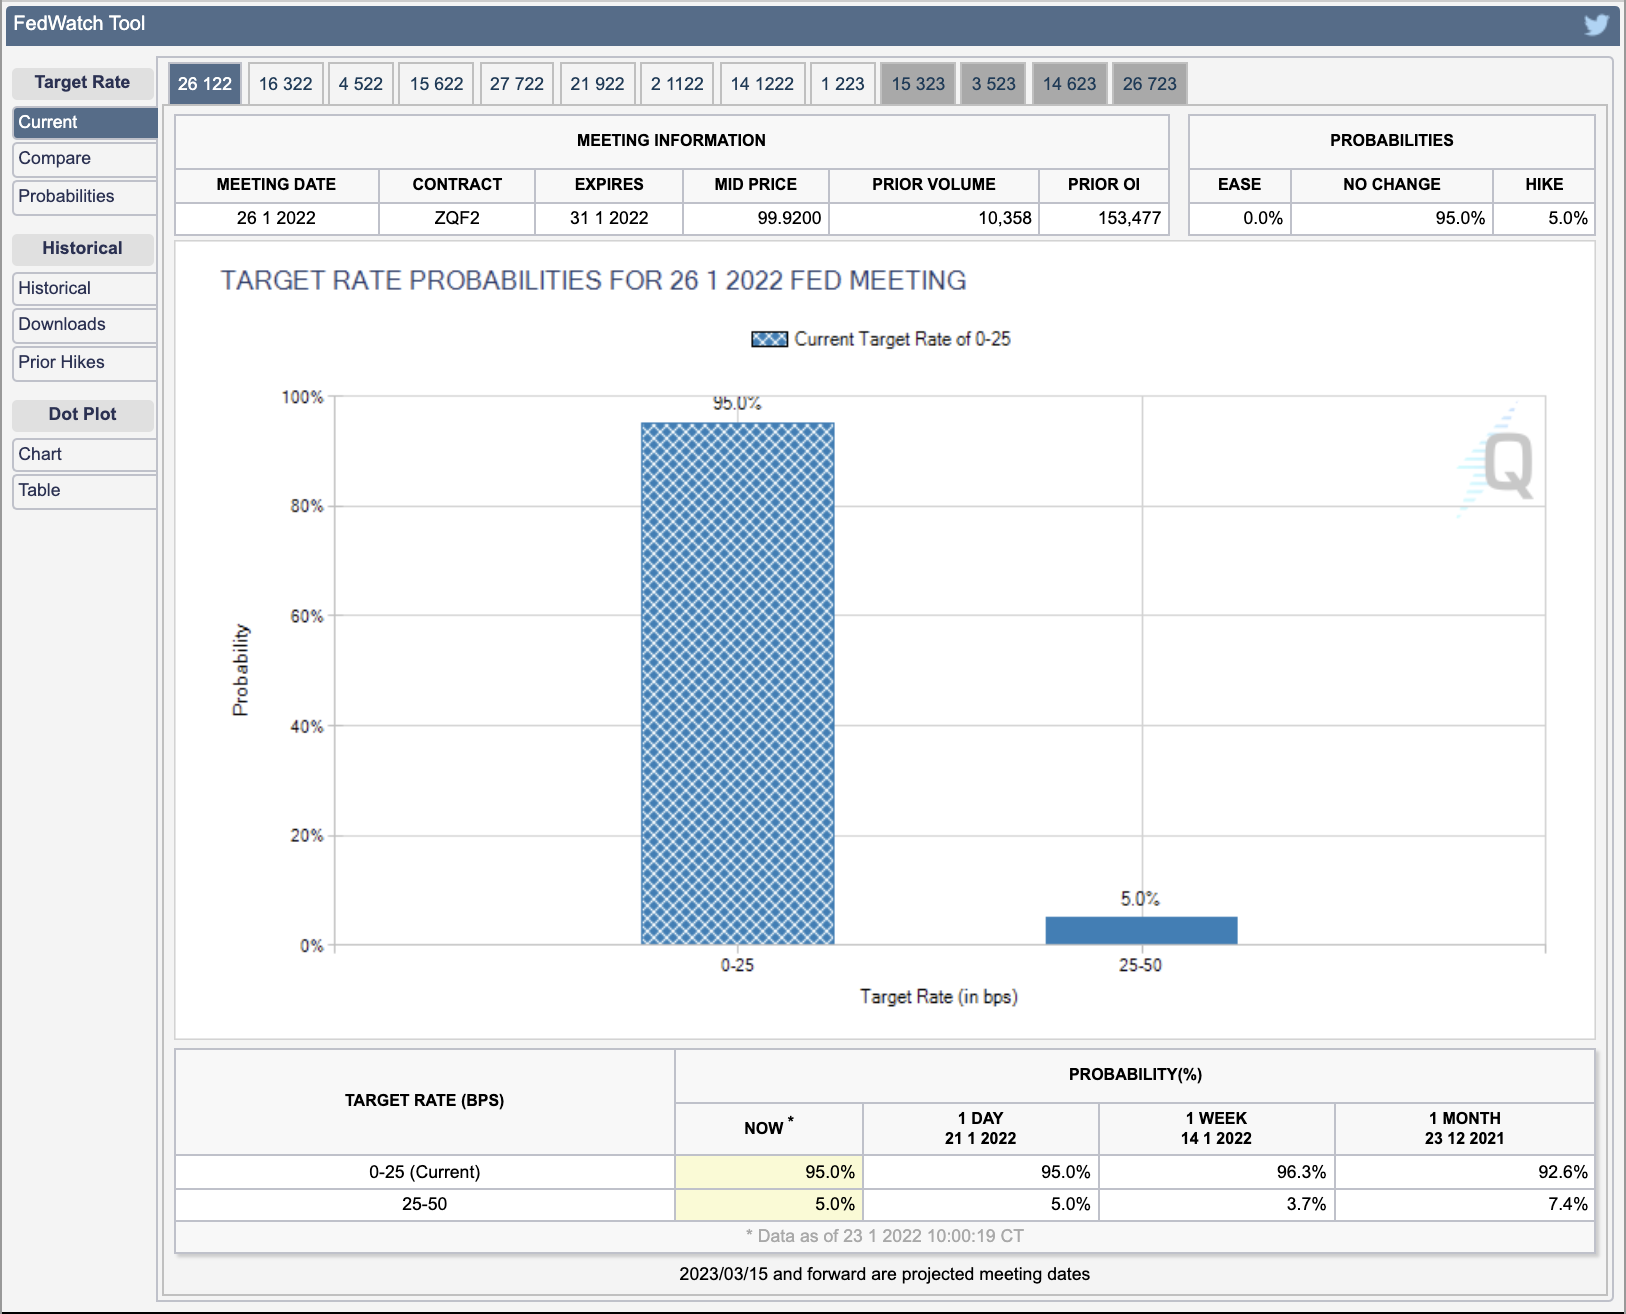Open the projected 26 723 tab
1626x1314 pixels.
(1150, 84)
